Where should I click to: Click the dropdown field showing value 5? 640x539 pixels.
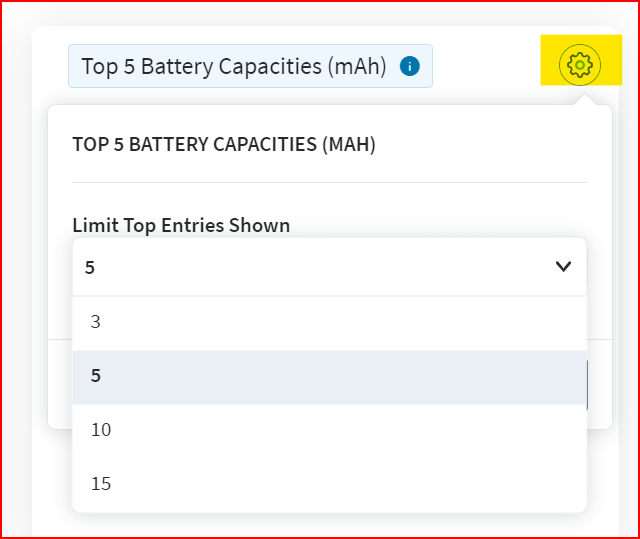click(300, 267)
